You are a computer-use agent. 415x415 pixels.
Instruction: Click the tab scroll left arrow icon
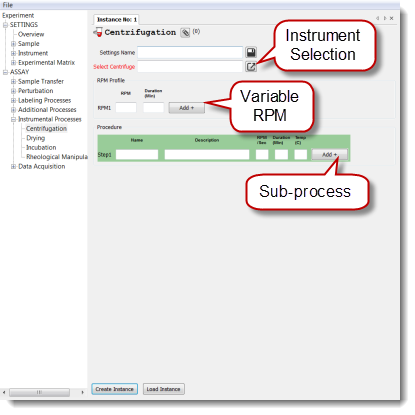[378, 18]
